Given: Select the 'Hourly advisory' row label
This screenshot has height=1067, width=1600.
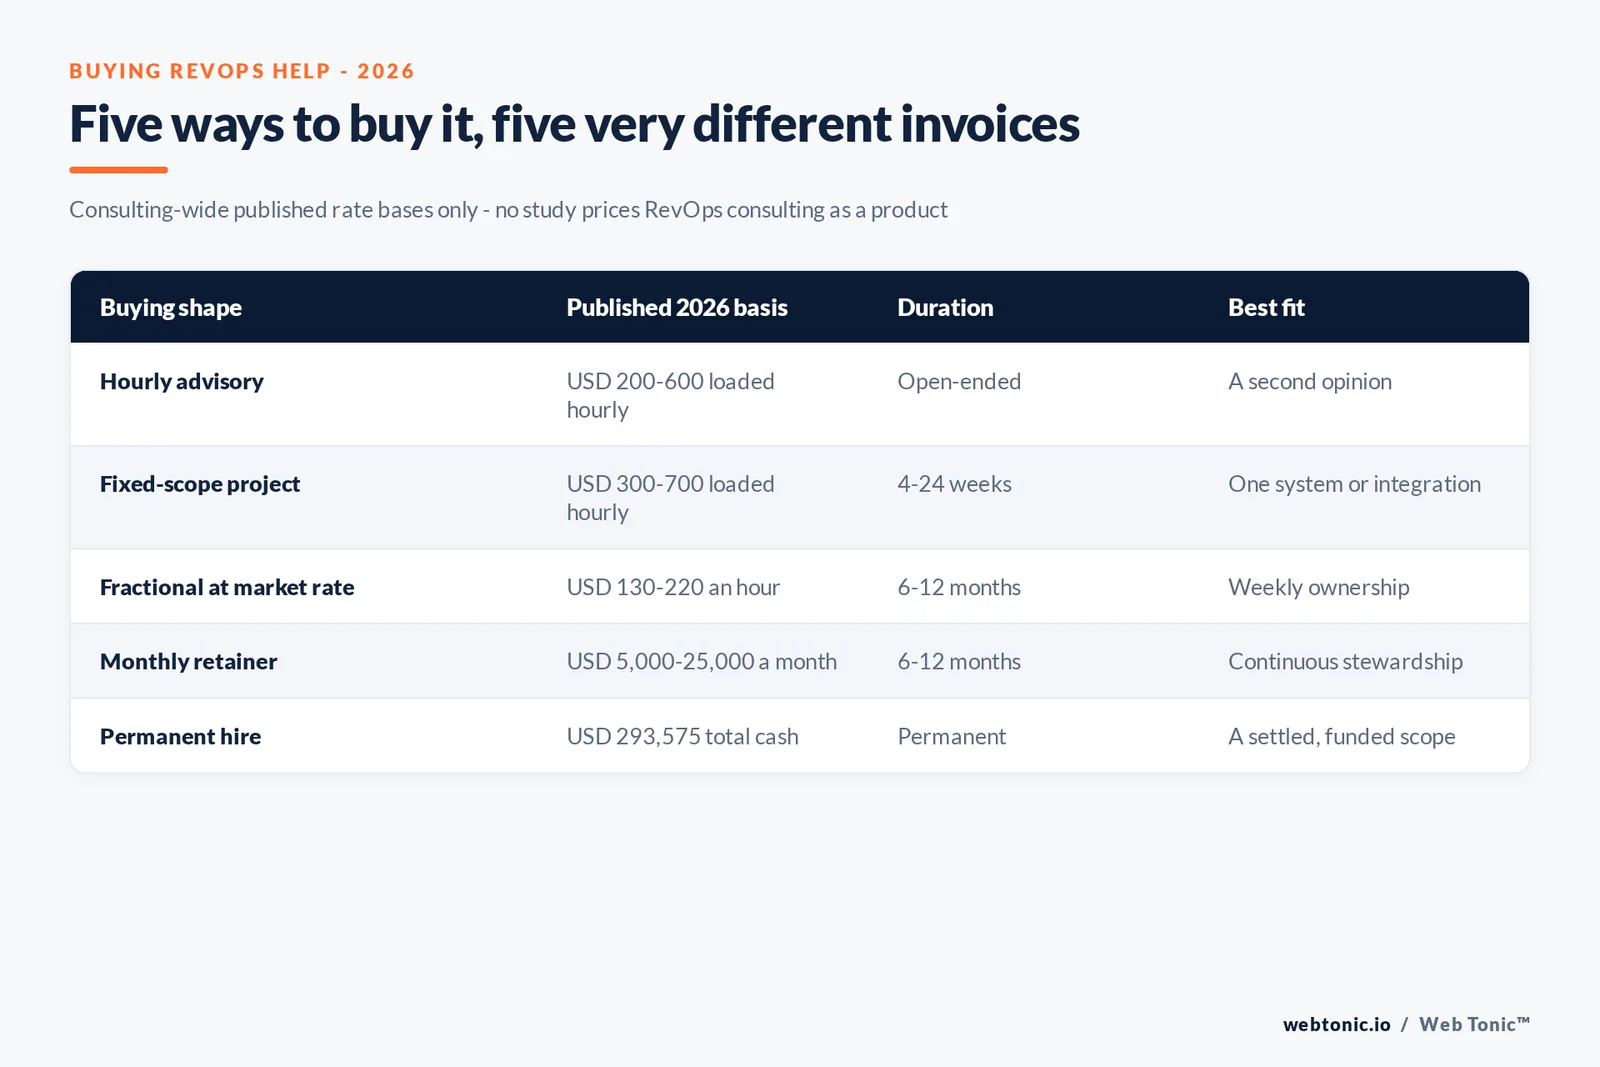Looking at the screenshot, I should tap(182, 382).
